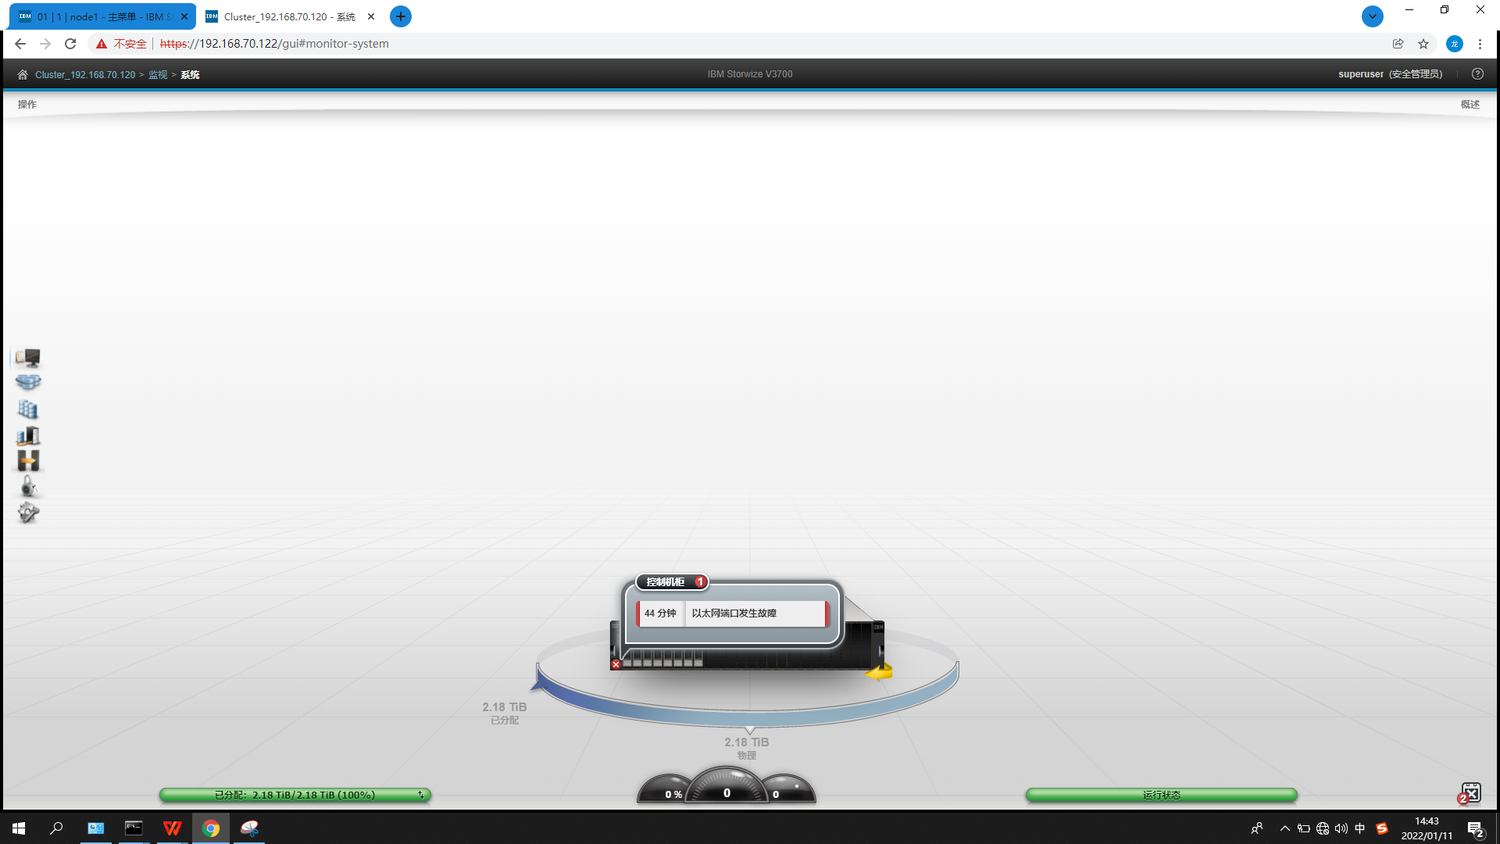Open the Access padlock sidebar icon

pos(28,487)
